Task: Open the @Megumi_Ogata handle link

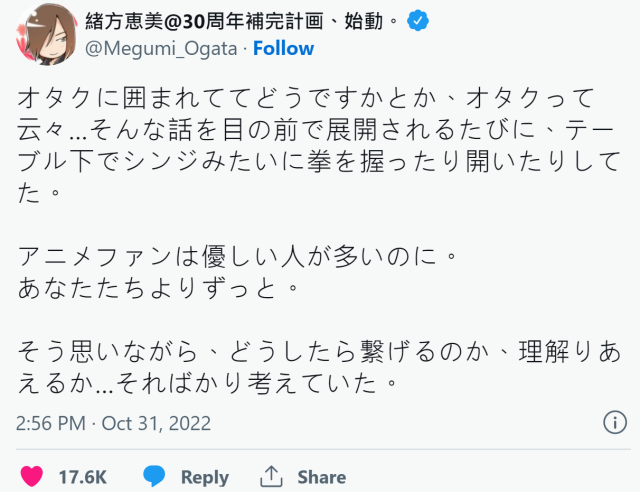Action: (x=160, y=48)
